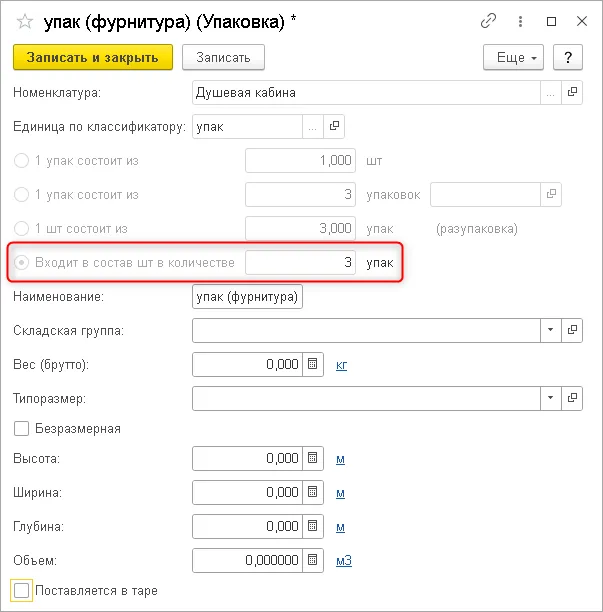
Task: Open Складская группа card icon
Action: [572, 331]
